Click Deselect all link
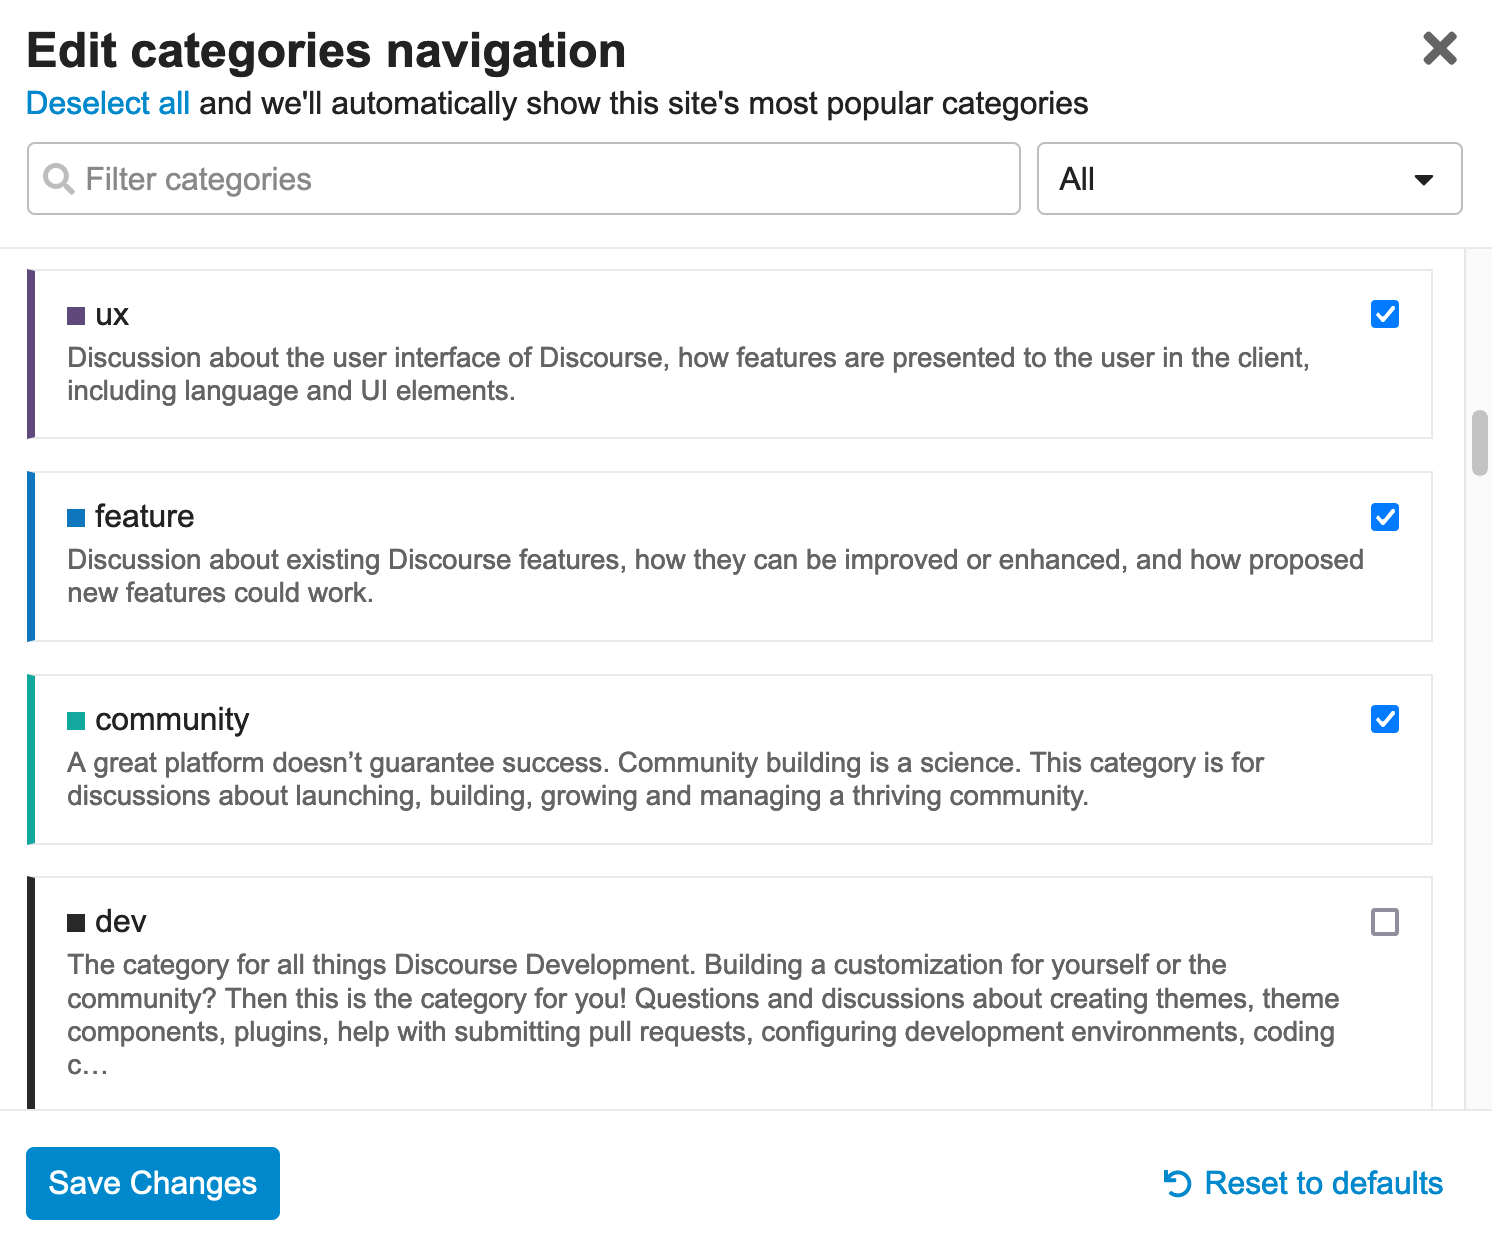The image size is (1492, 1246). (x=108, y=103)
